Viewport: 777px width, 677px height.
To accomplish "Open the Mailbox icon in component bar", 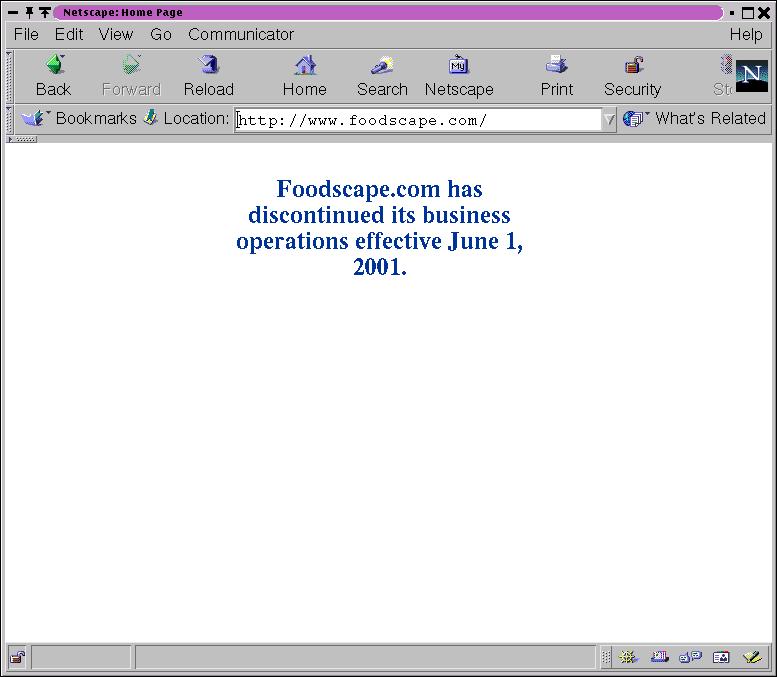I will coord(659,657).
